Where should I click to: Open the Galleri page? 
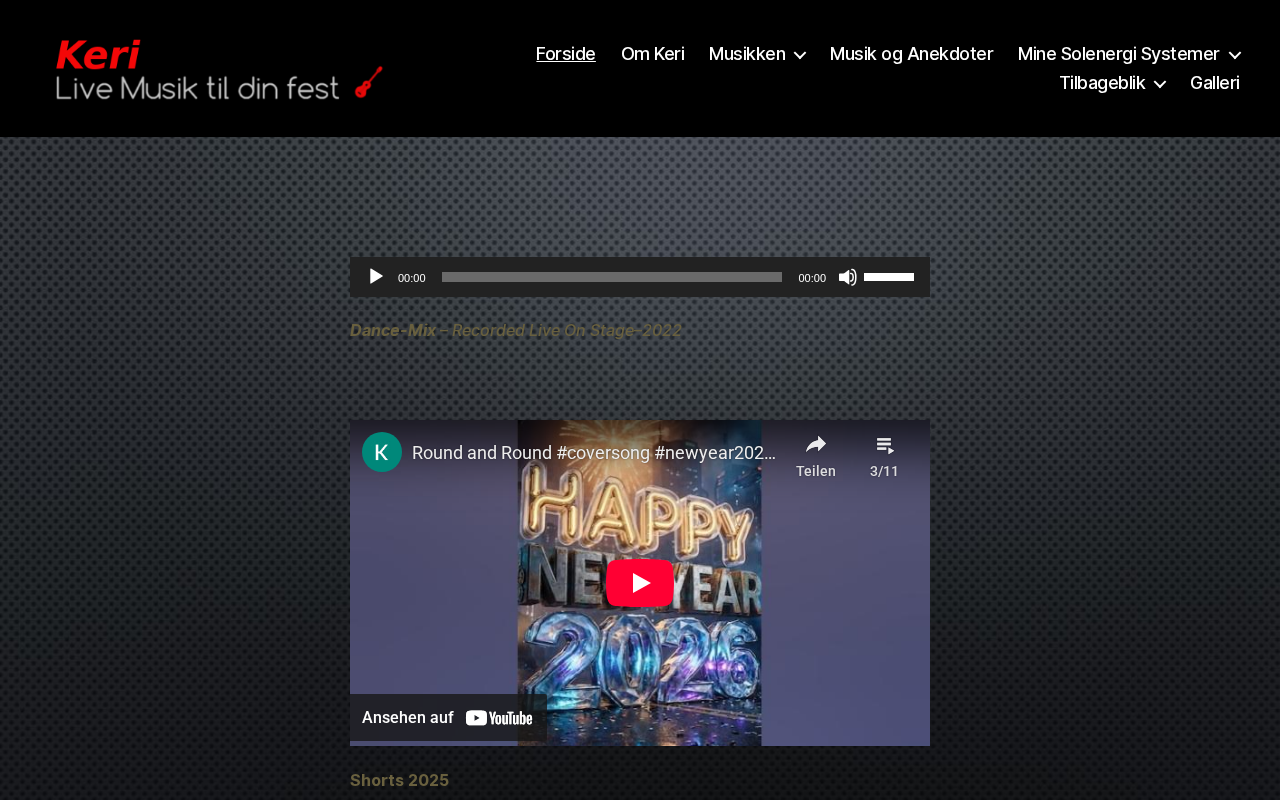point(1214,83)
